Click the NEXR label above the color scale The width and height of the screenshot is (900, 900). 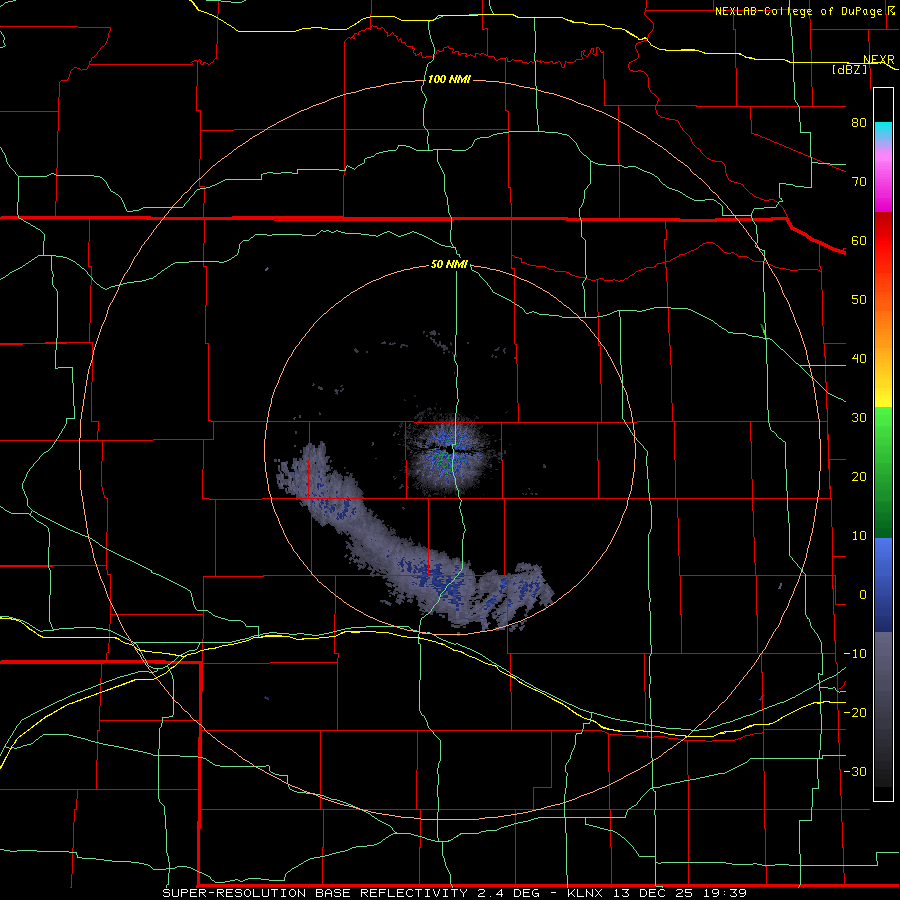[879, 60]
